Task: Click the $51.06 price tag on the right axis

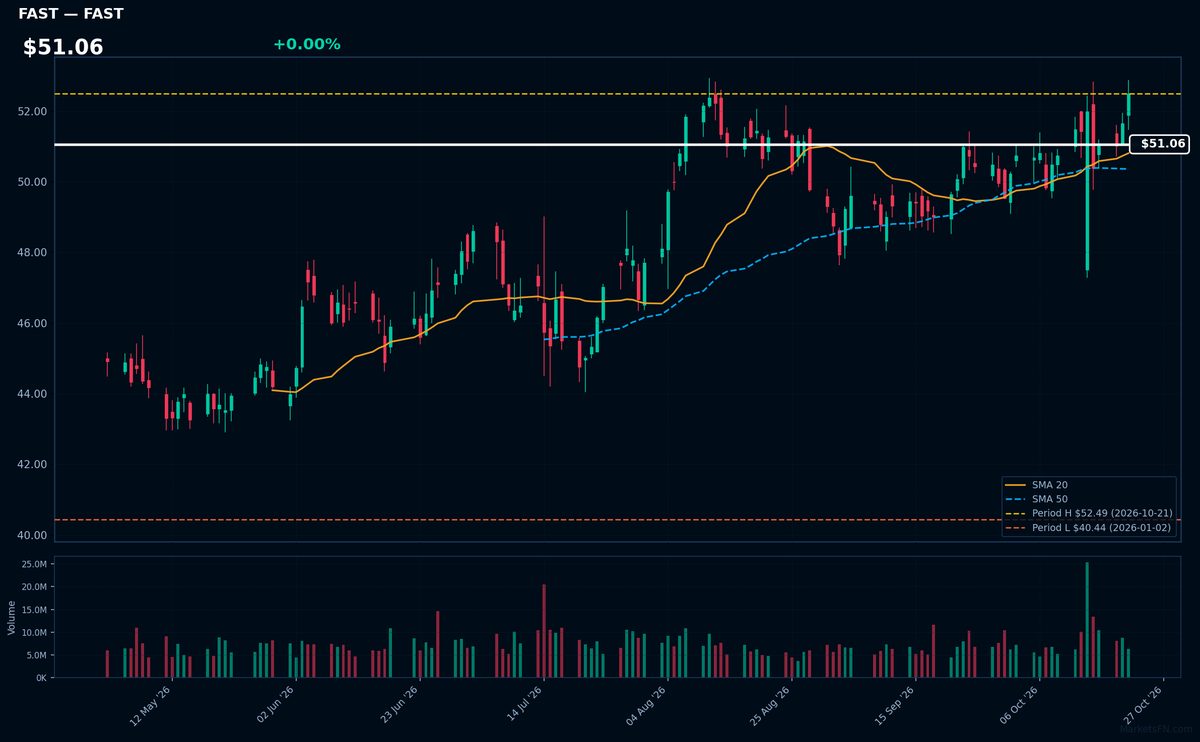Action: (x=1159, y=144)
